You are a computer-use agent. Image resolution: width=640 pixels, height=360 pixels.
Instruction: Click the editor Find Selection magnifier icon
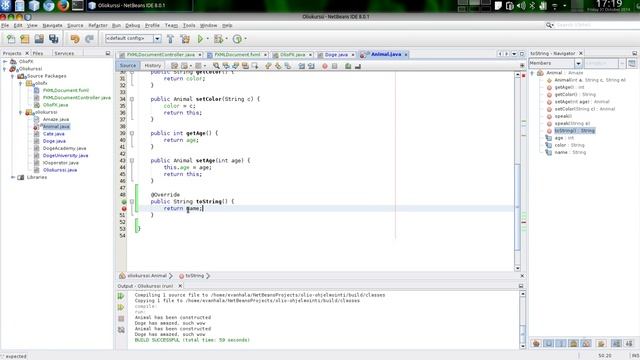216,66
